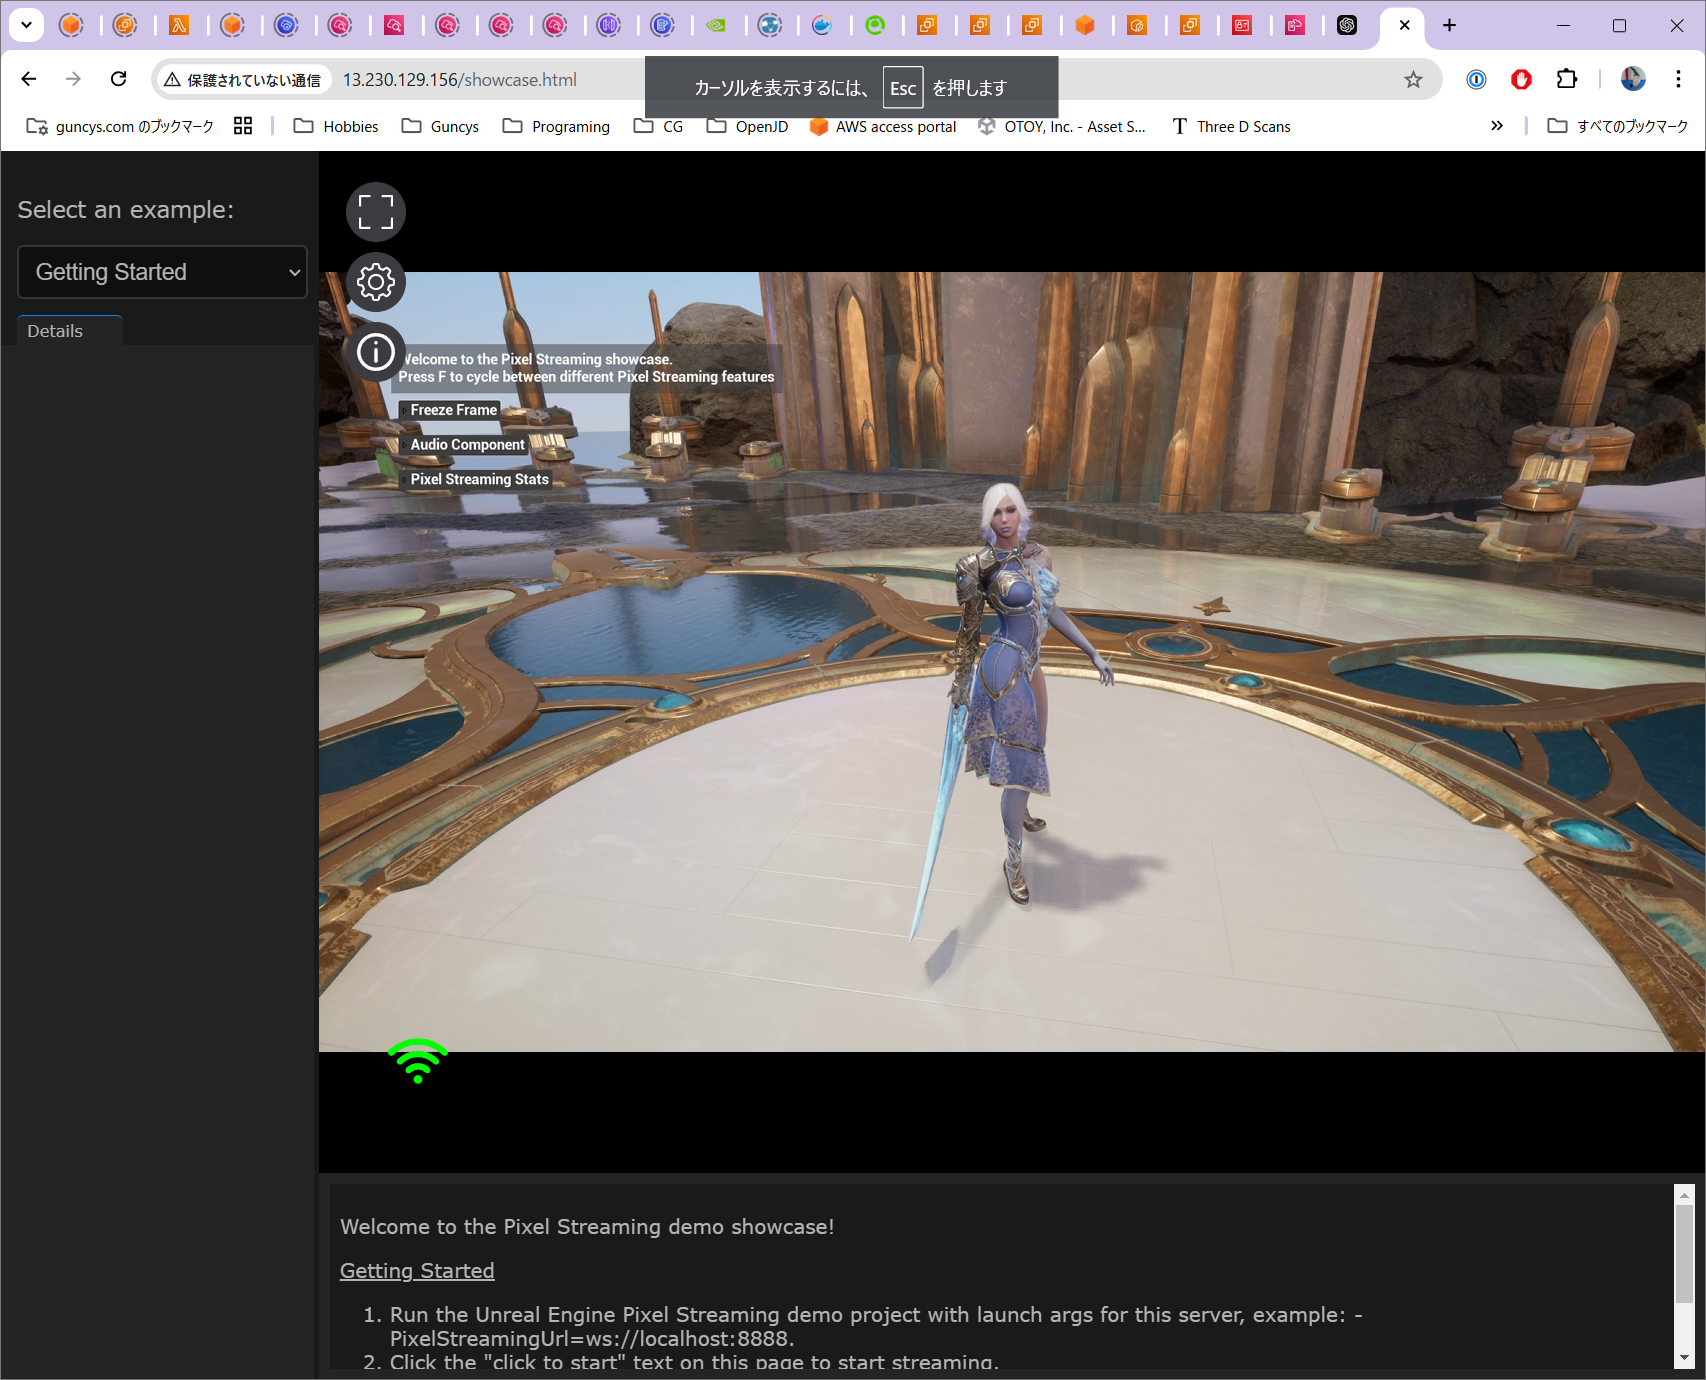Switch to the ChatGPT tab
Screen dimensions: 1706x1380
1347,25
